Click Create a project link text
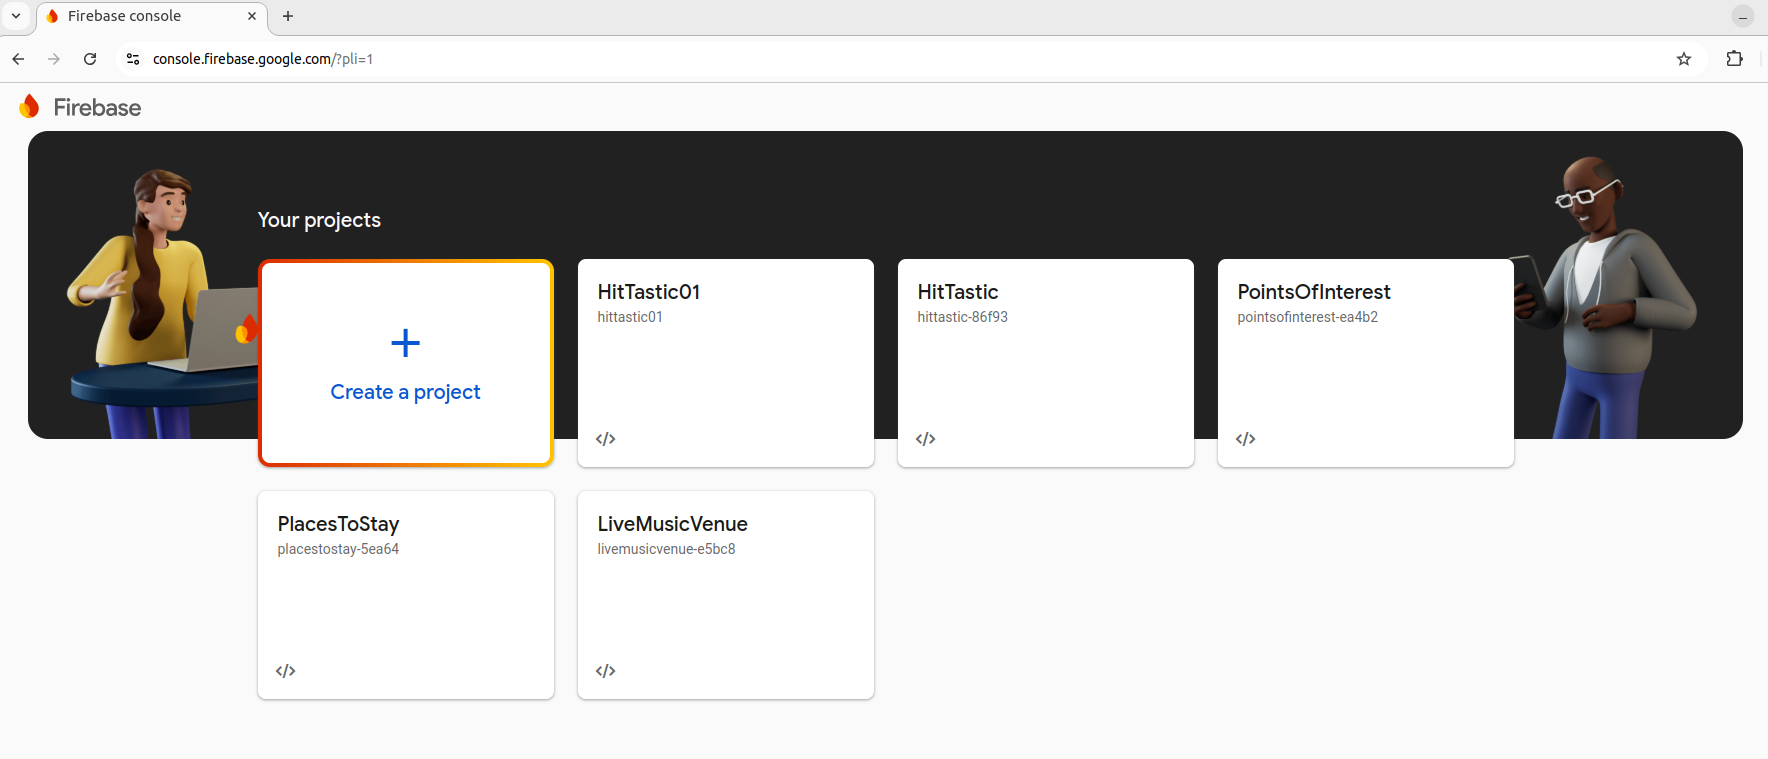Screen dimensions: 1768x759 [405, 392]
